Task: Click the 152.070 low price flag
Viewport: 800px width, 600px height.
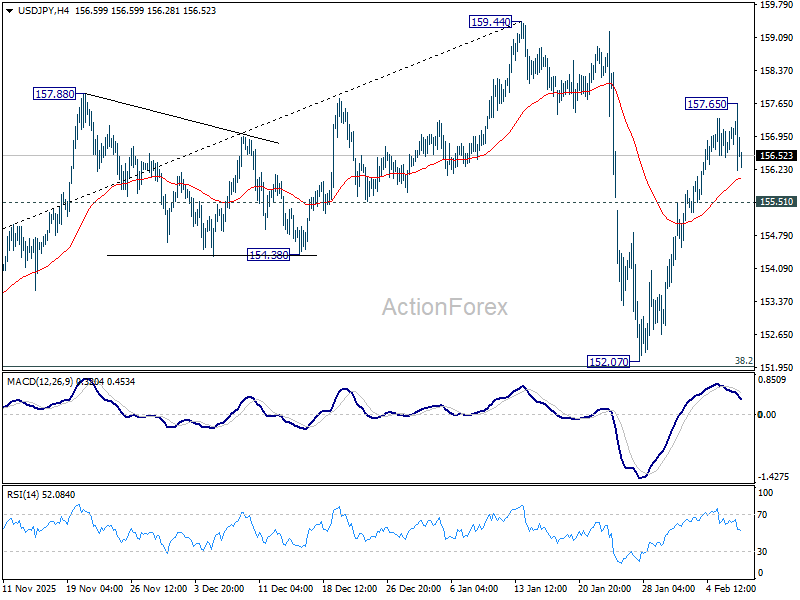Action: click(608, 361)
